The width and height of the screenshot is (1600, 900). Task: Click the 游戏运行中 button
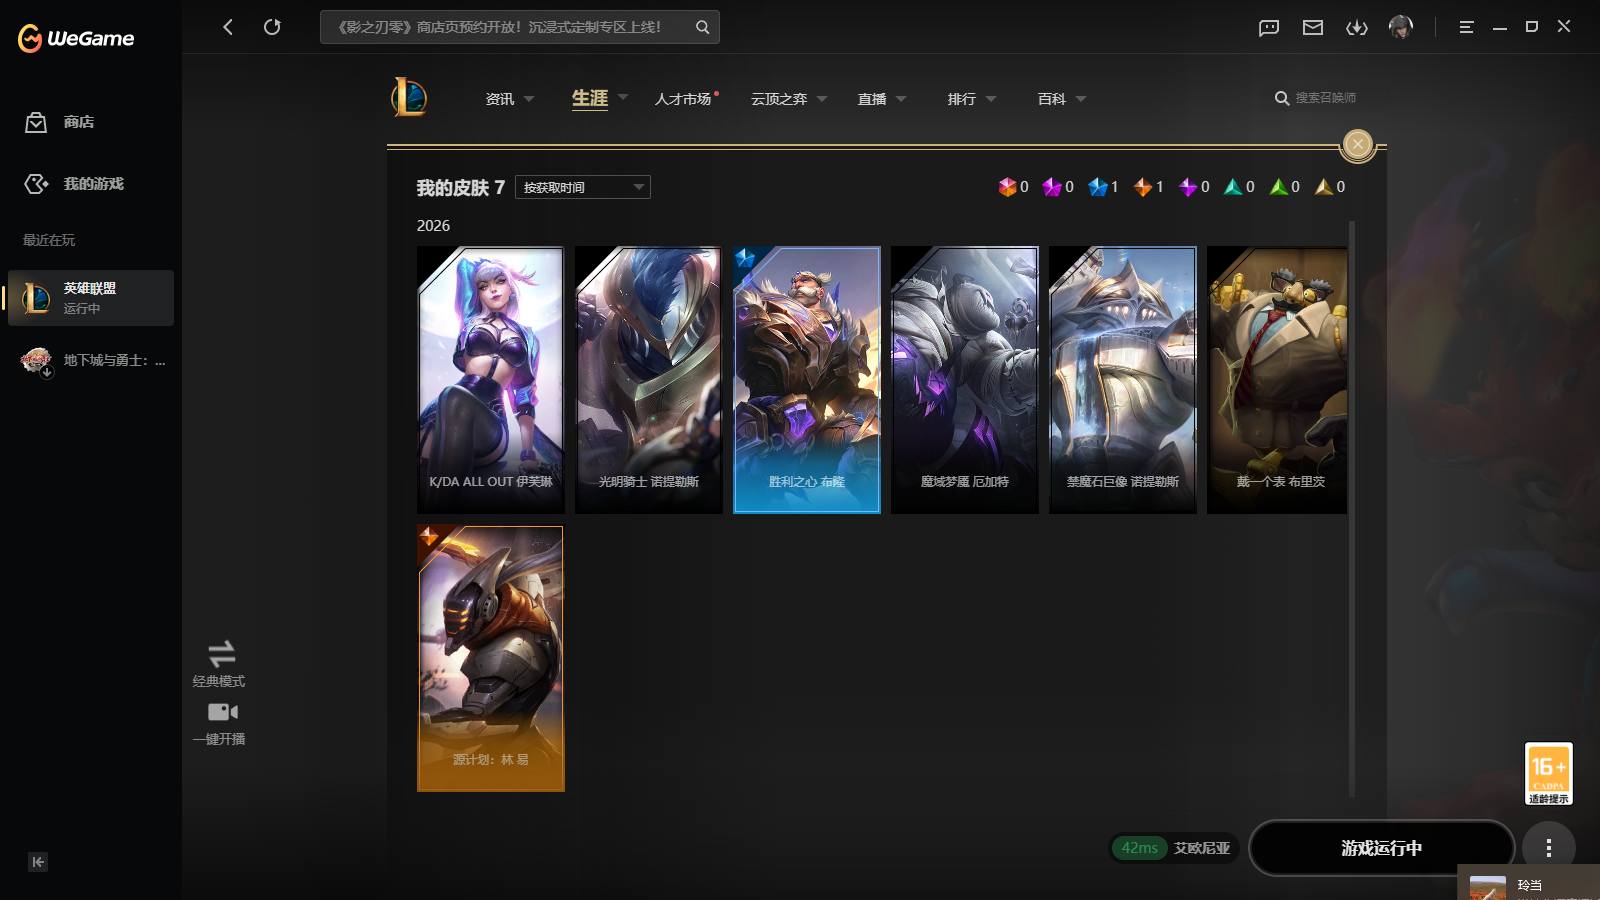coord(1381,848)
